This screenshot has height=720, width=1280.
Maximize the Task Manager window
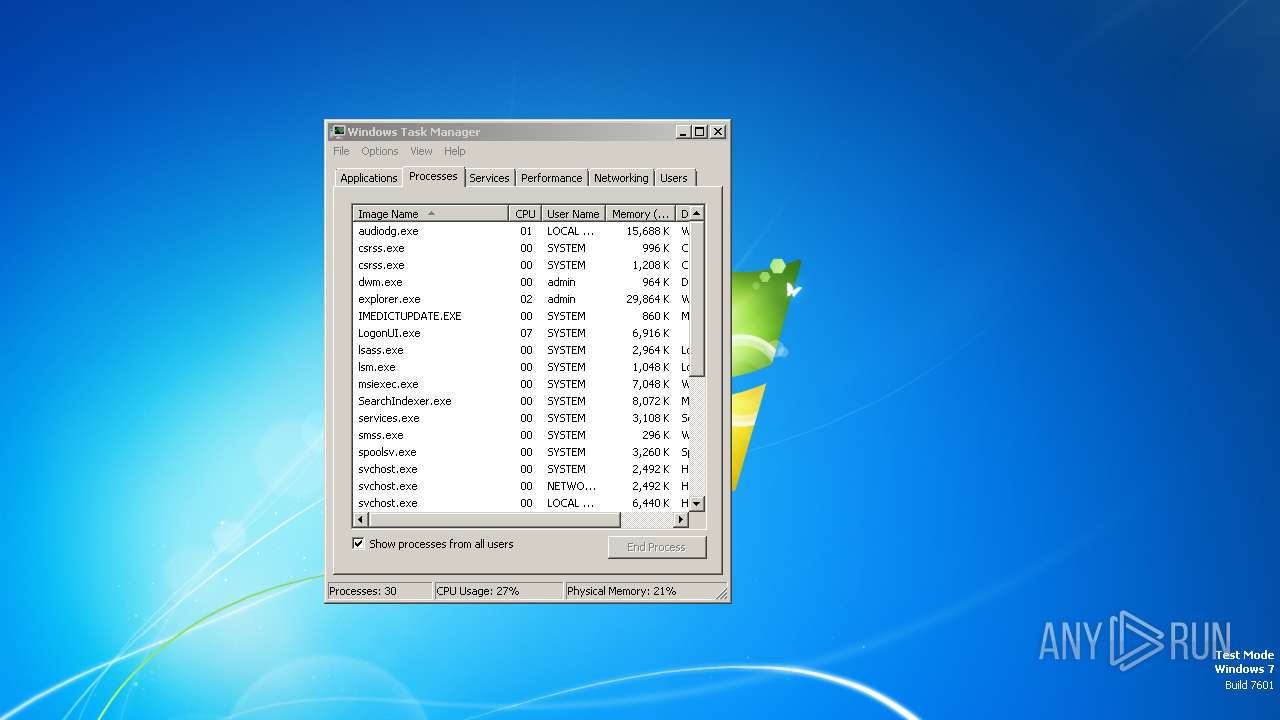pyautogui.click(x=700, y=131)
